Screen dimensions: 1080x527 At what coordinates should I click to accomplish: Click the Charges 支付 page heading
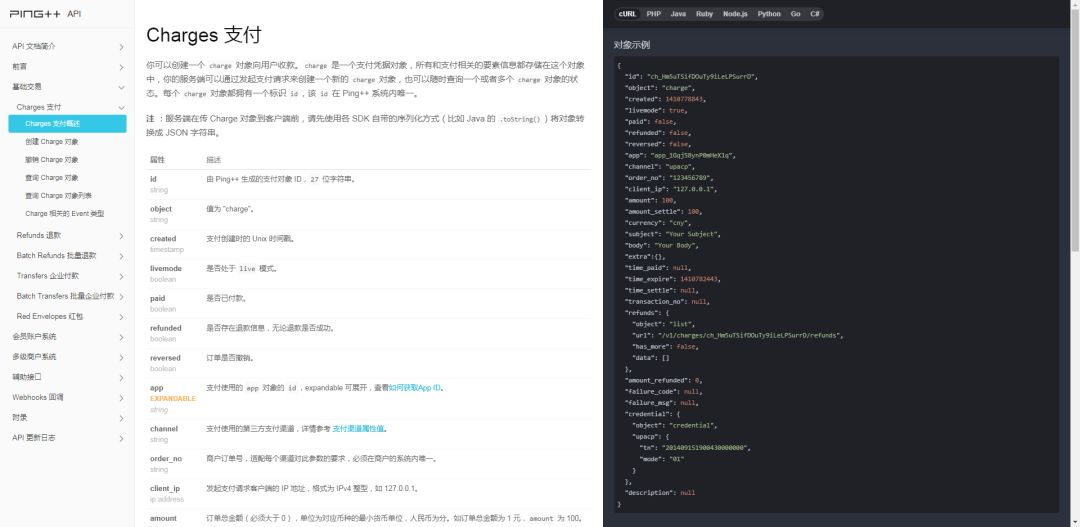coord(204,35)
